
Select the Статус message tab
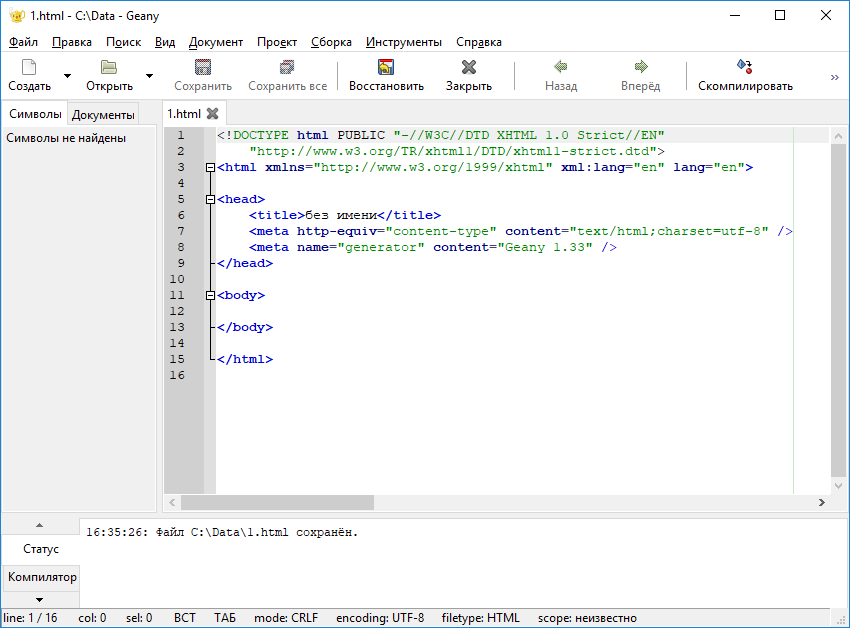41,549
